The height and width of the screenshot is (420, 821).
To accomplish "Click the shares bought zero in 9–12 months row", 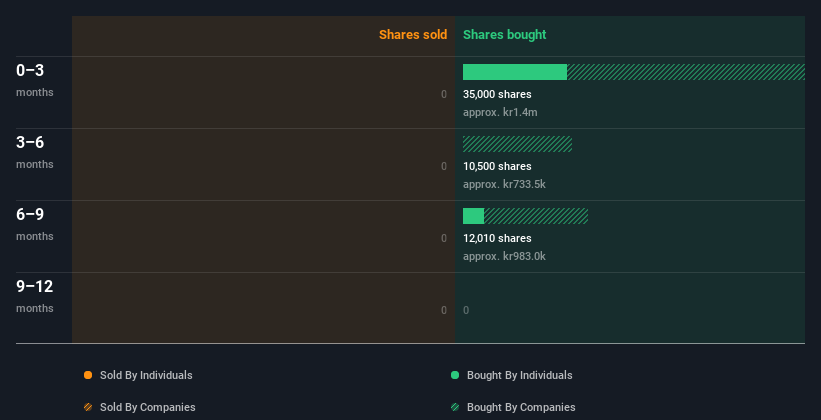I will pyautogui.click(x=466, y=311).
